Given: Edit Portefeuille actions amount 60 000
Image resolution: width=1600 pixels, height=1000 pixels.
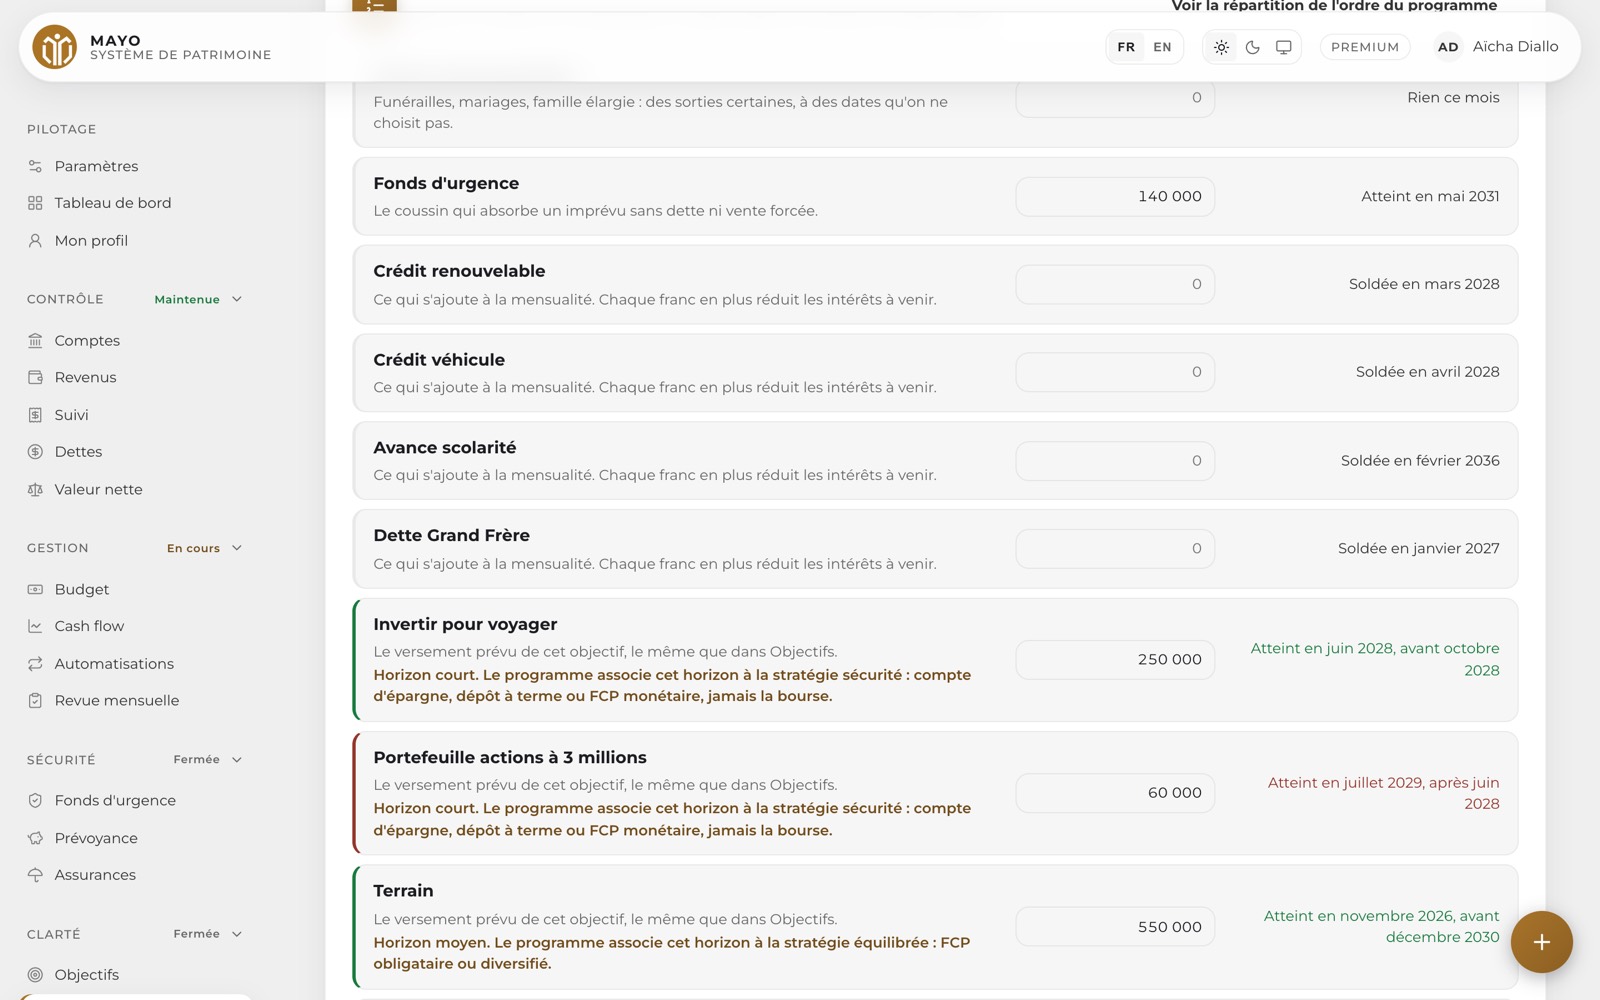Looking at the screenshot, I should (x=1115, y=793).
